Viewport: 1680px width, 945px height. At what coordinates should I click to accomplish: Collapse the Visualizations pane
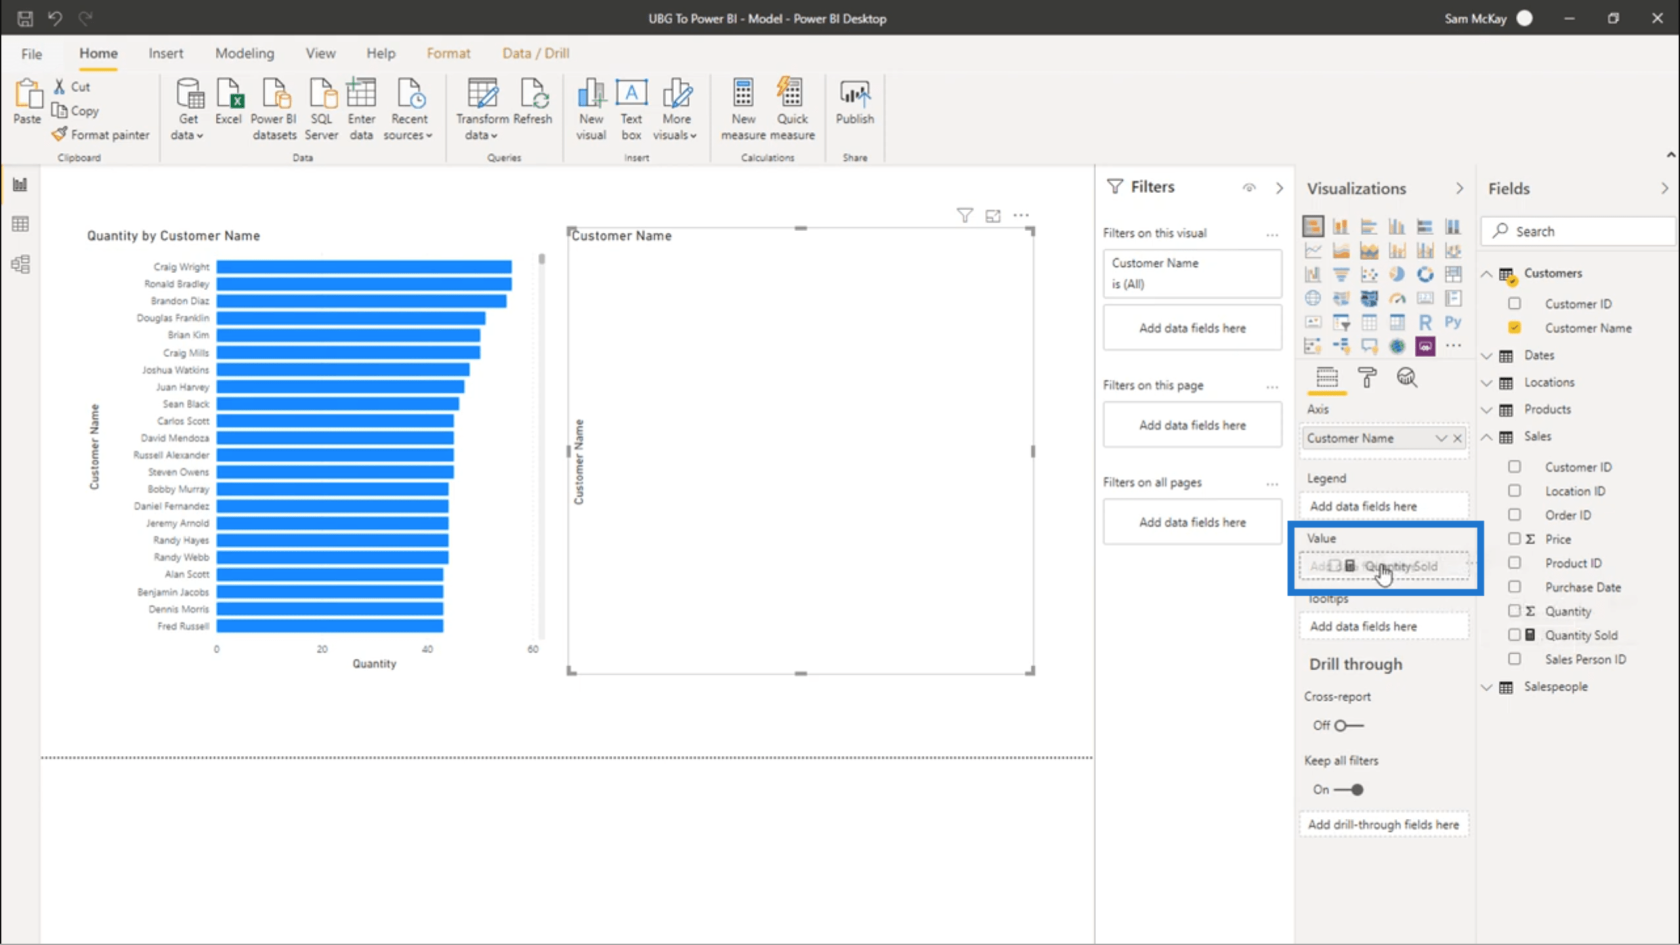pos(1459,188)
